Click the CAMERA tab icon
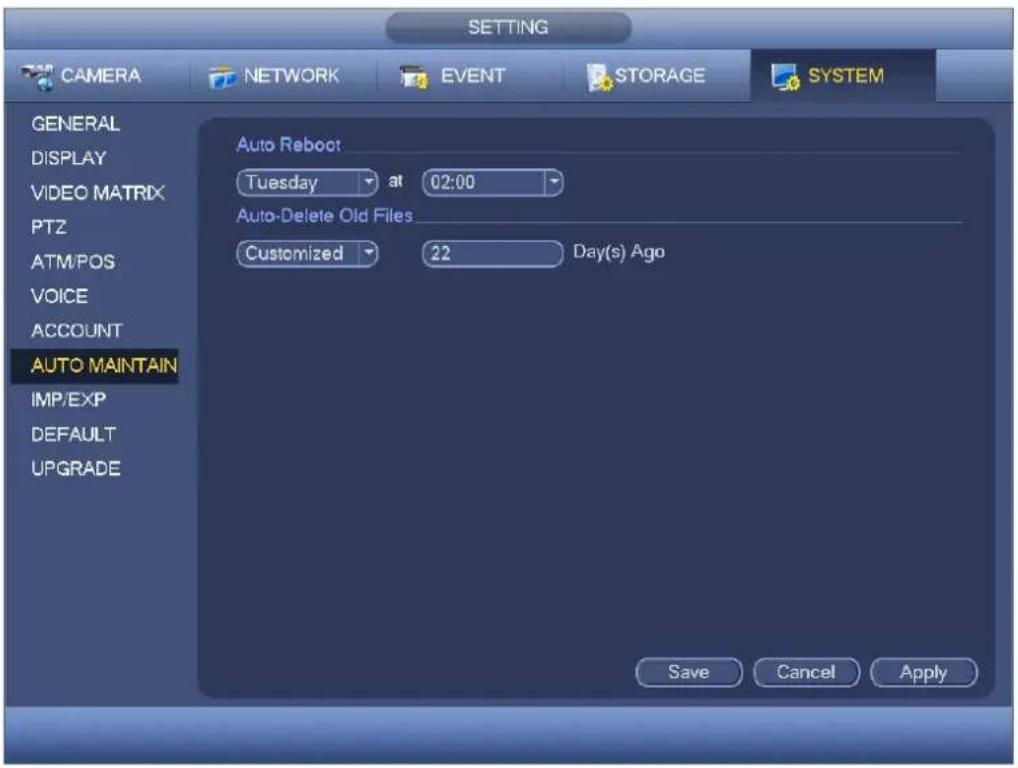 pyautogui.click(x=37, y=77)
